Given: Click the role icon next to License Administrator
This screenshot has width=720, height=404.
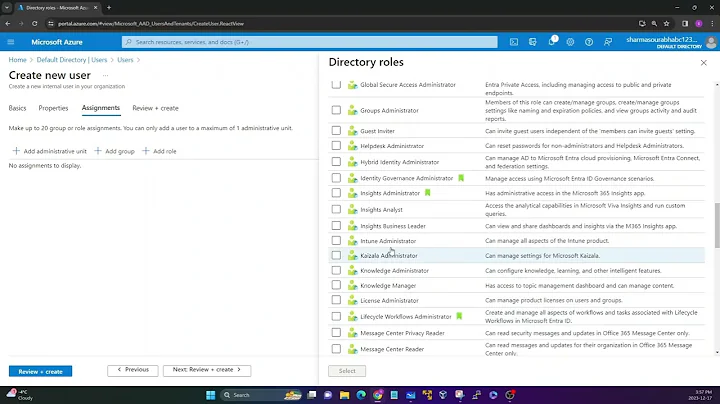Looking at the screenshot, I should [x=352, y=300].
